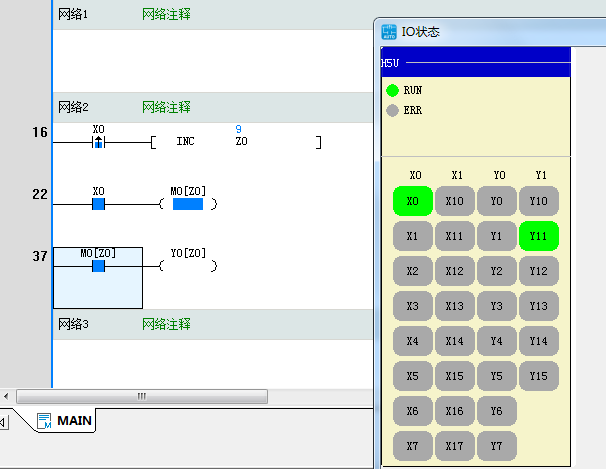Screen dimensions: 606x469
Task: Select the 网络2 network header
Action: 73,107
